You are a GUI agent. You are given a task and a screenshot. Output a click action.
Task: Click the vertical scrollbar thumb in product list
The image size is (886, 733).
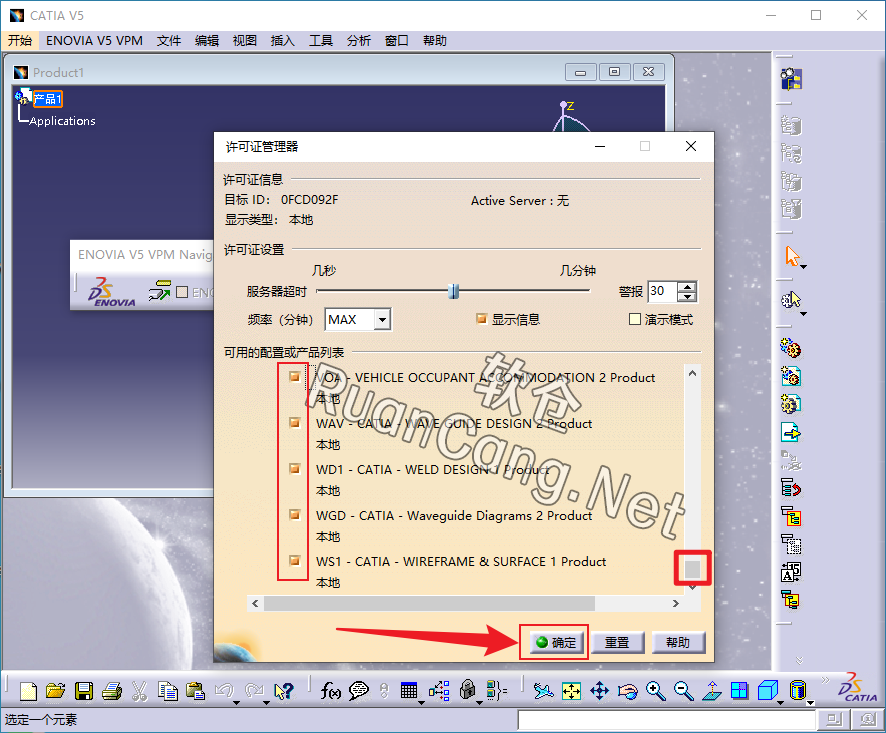coord(692,569)
